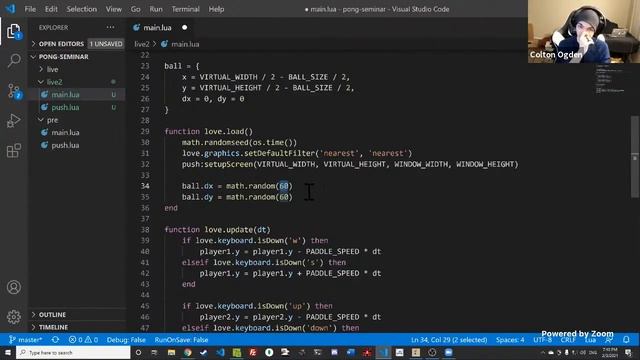Open action center notification icon on taskbar
The image size is (640, 360).
[x=628, y=353]
